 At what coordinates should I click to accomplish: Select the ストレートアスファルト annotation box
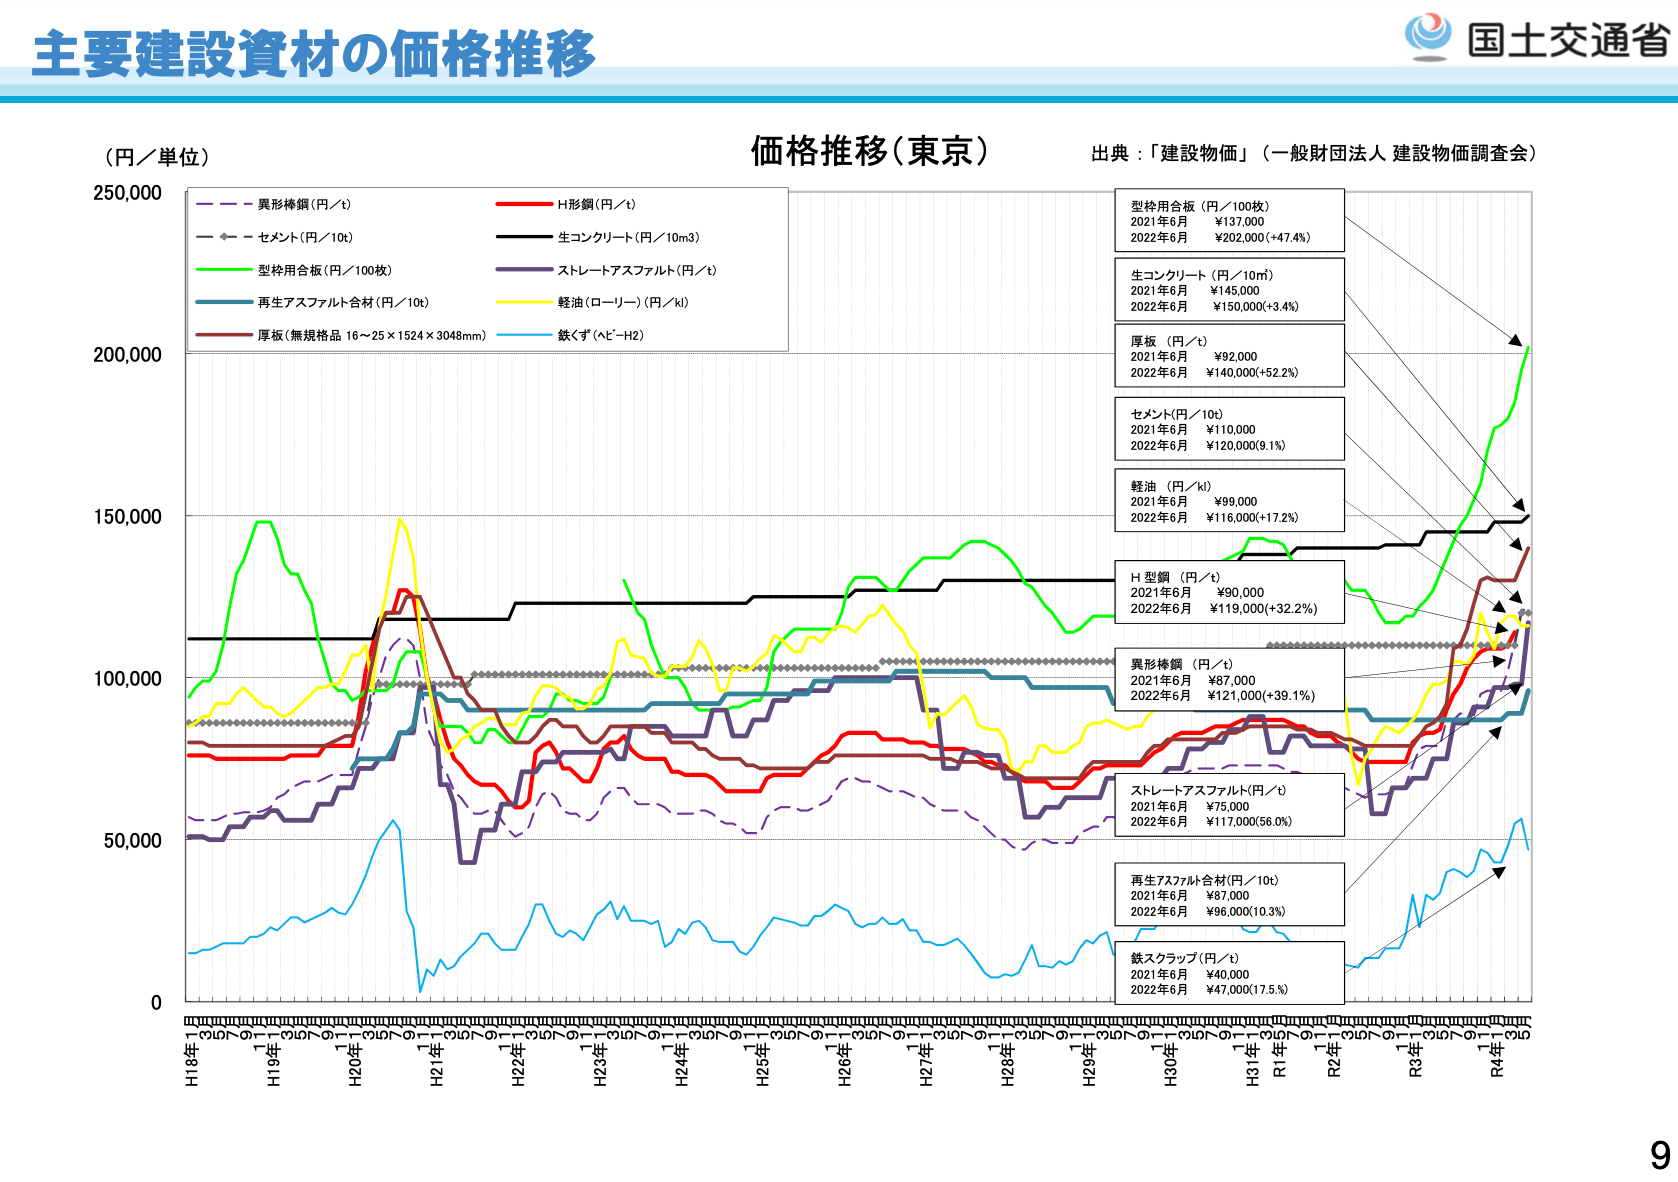1229,805
